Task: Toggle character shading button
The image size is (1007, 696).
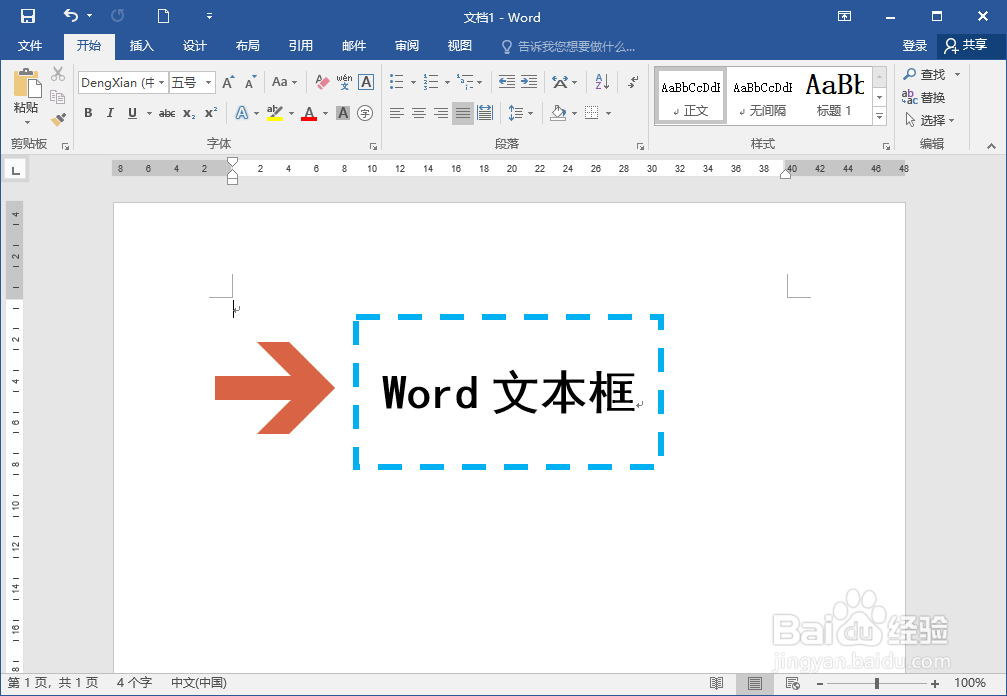Action: tap(343, 114)
